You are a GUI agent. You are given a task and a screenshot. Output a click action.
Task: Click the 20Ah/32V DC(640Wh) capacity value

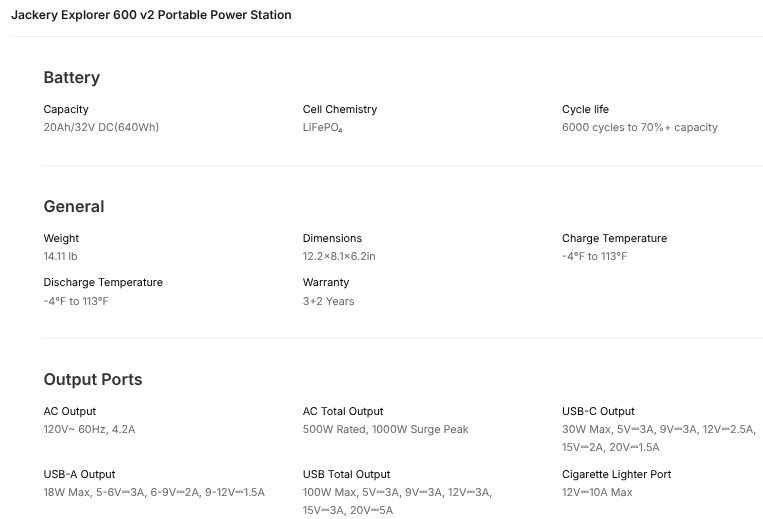[101, 127]
